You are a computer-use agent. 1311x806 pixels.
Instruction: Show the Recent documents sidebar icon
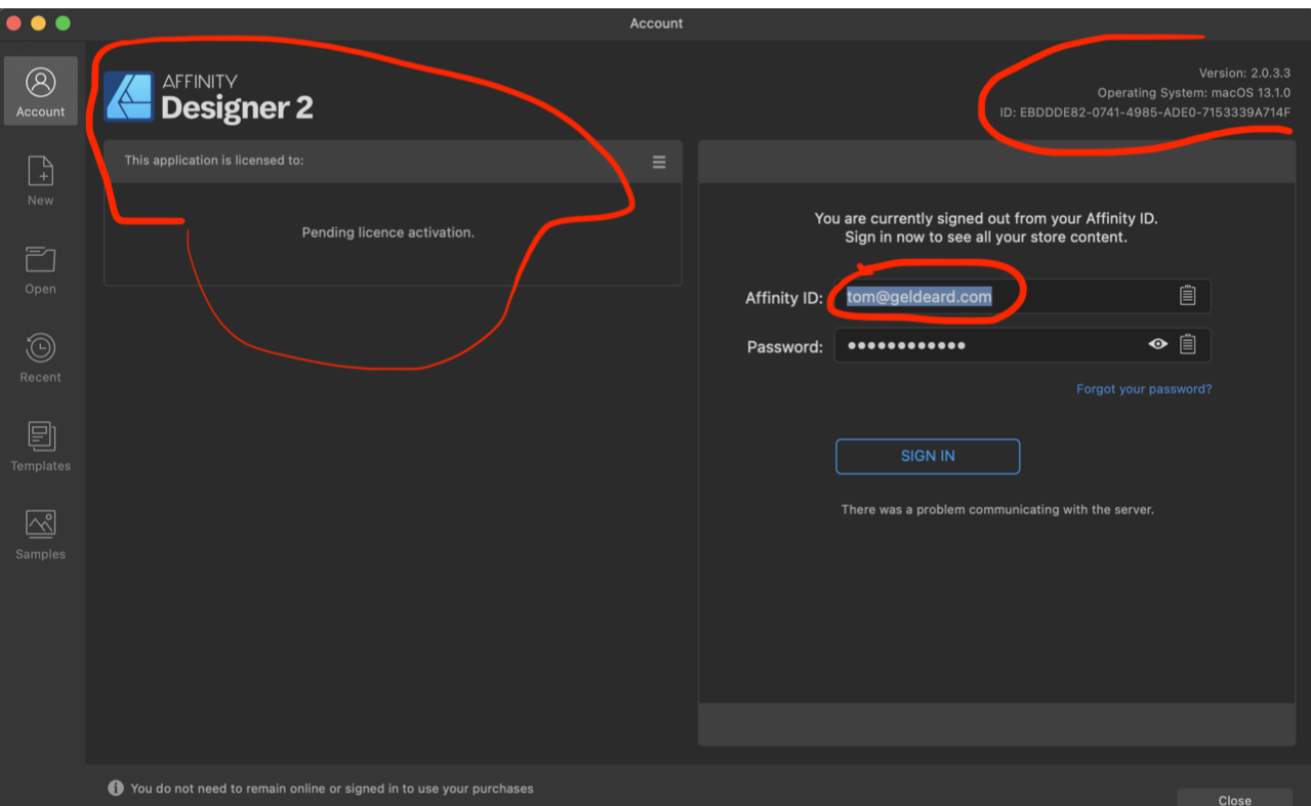coord(40,357)
